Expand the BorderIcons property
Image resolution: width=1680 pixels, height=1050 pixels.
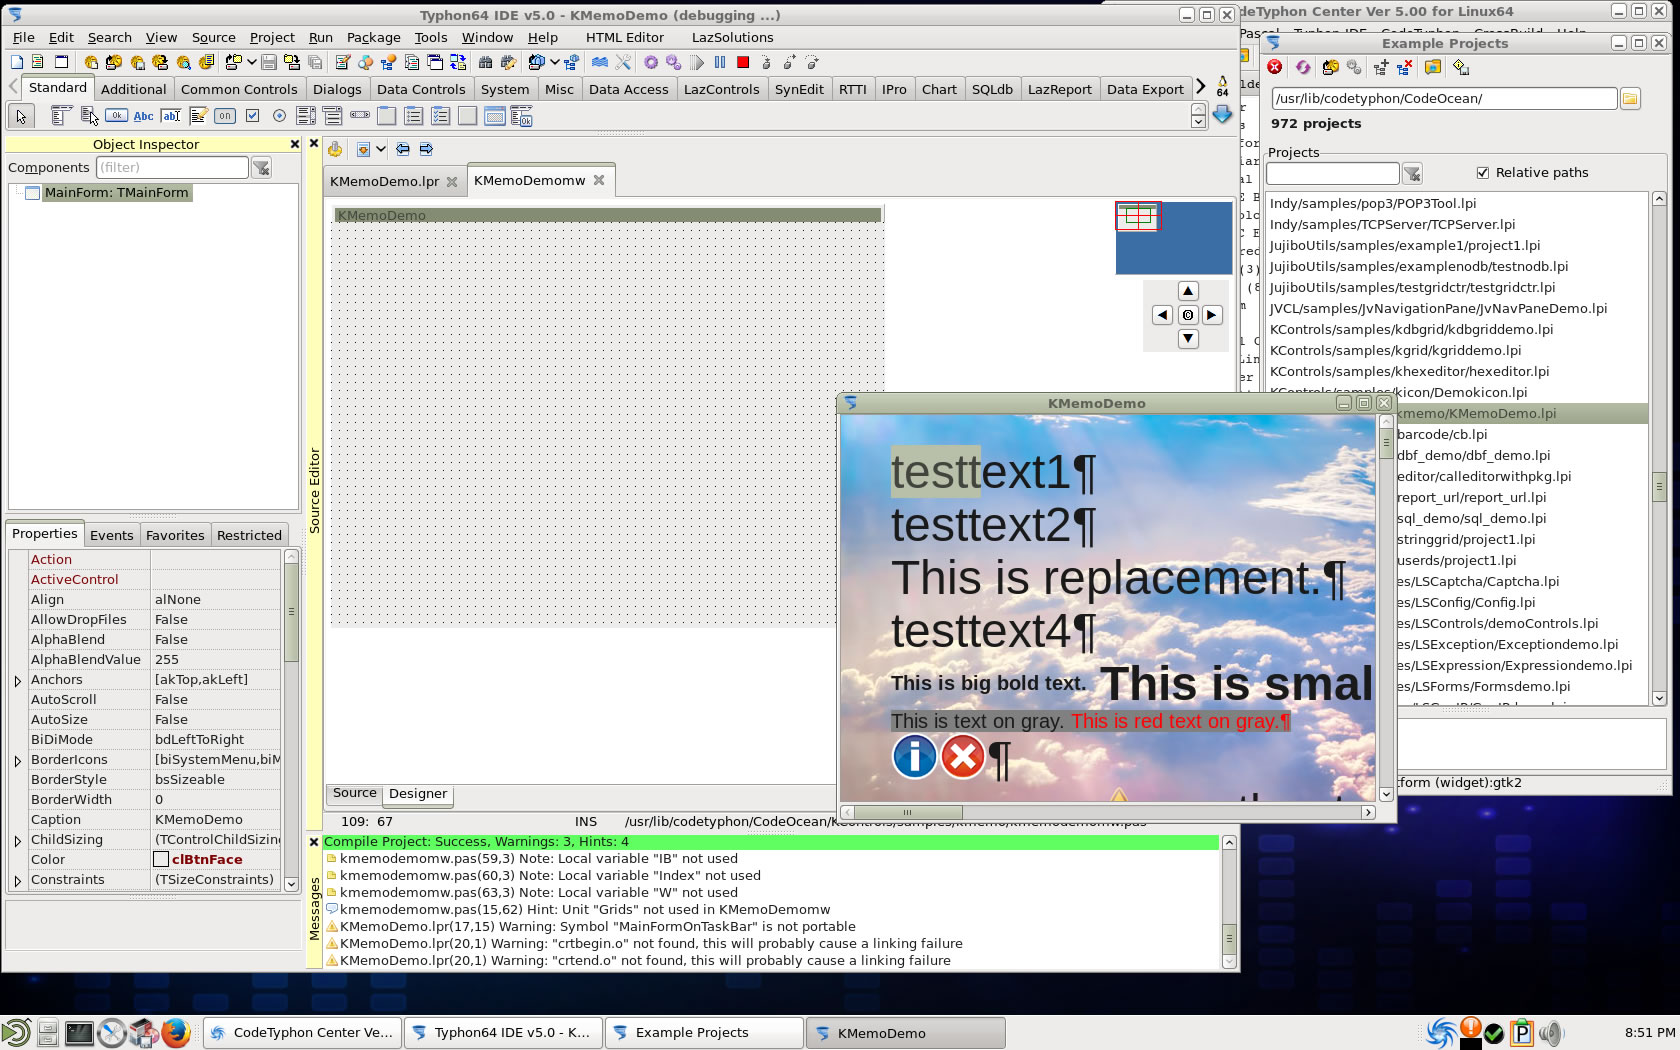tap(17, 761)
